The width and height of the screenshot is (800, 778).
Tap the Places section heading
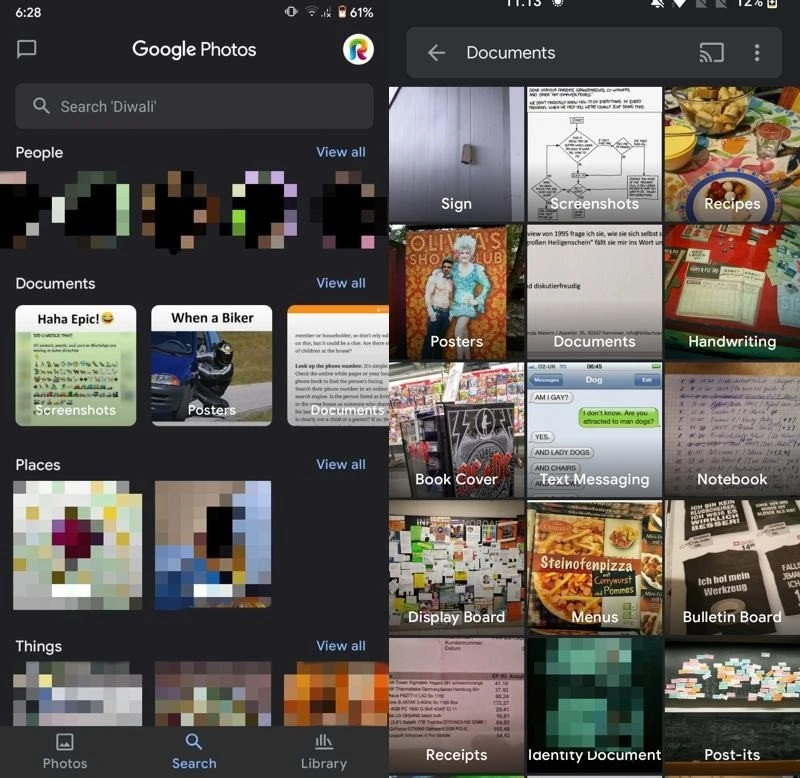(x=38, y=465)
